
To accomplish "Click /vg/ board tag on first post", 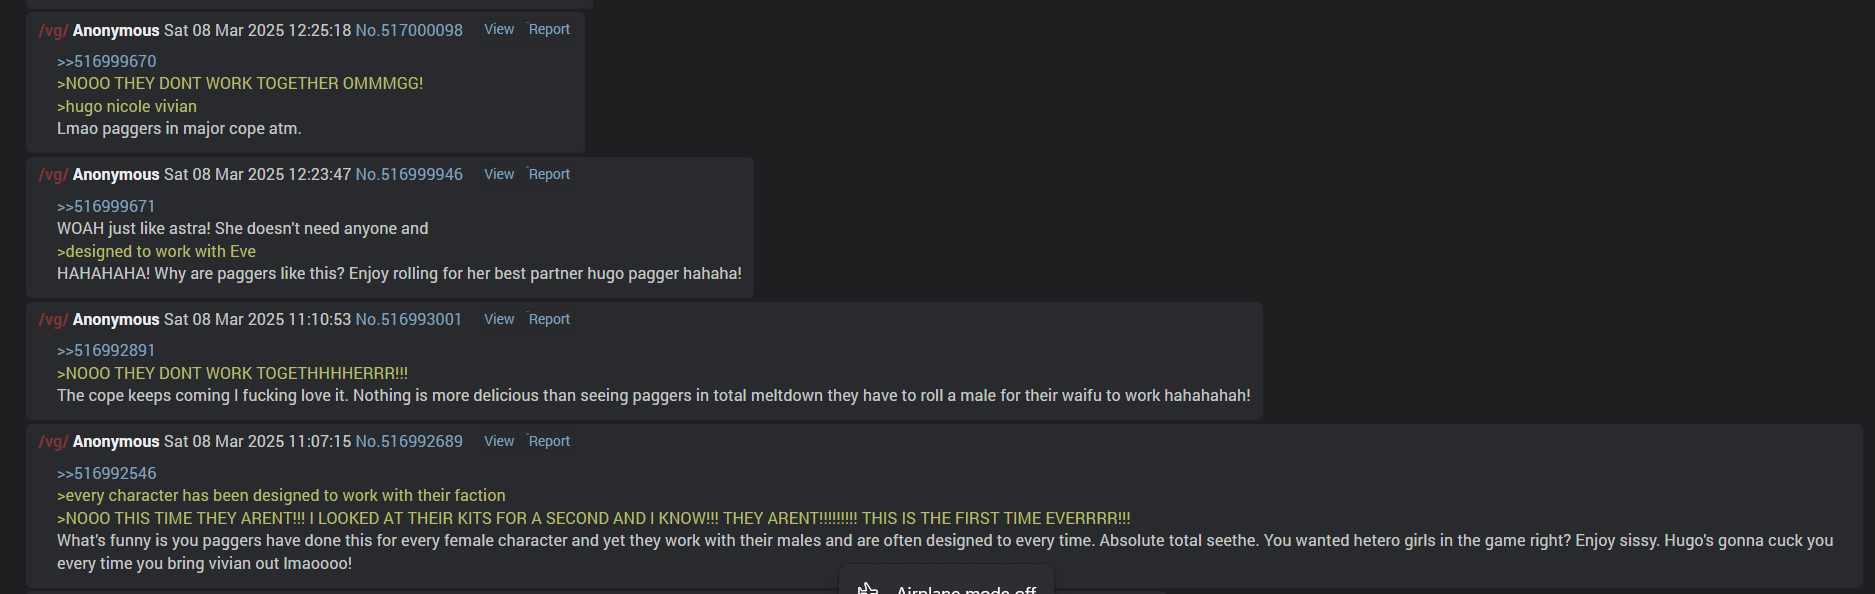I will click(53, 30).
